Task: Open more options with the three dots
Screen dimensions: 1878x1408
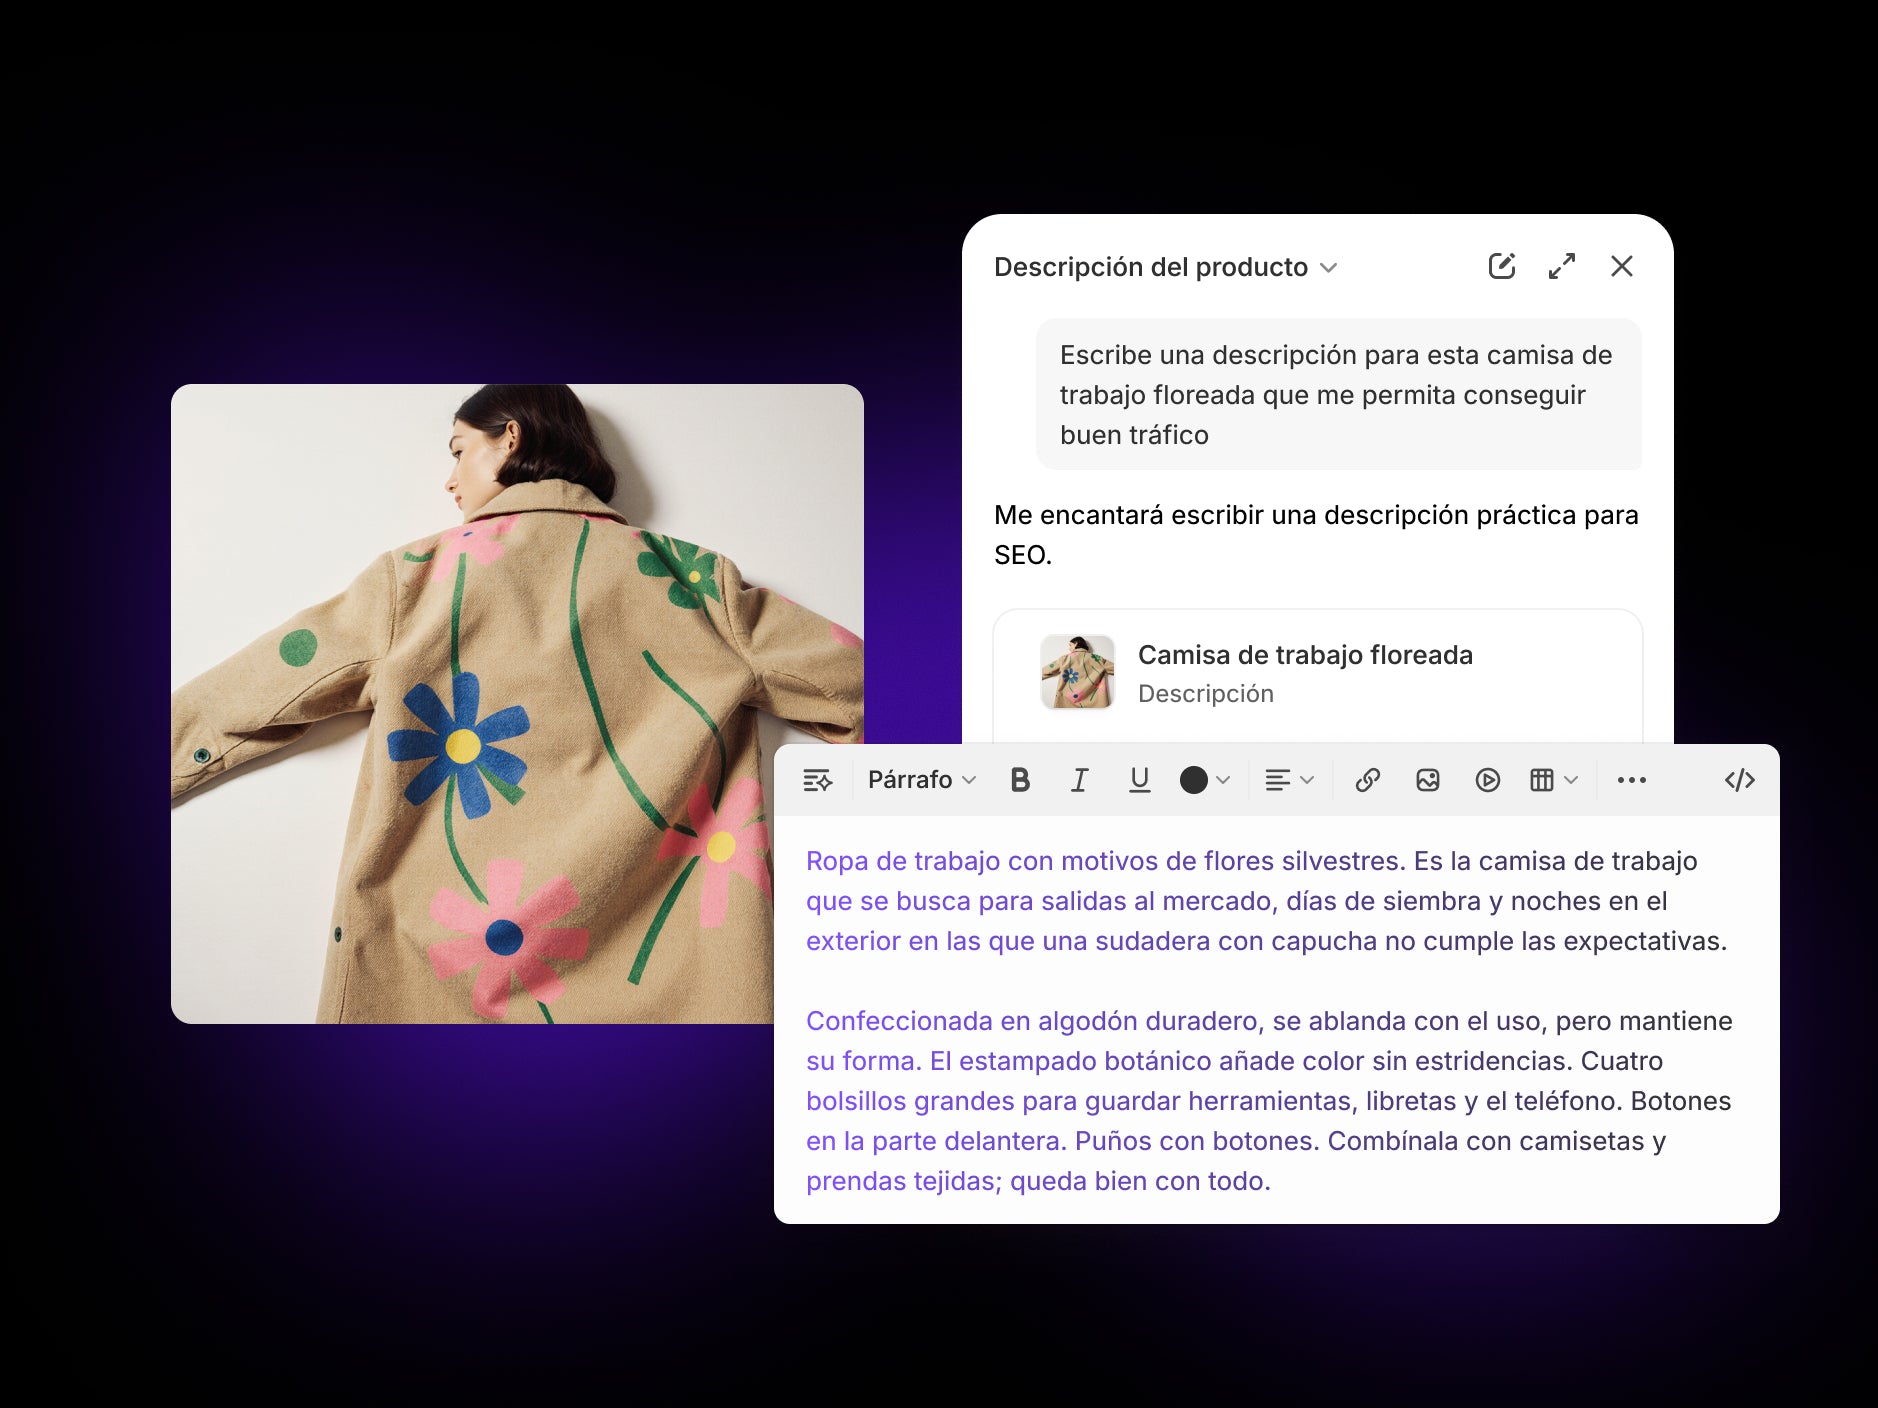Action: pyautogui.click(x=1632, y=780)
